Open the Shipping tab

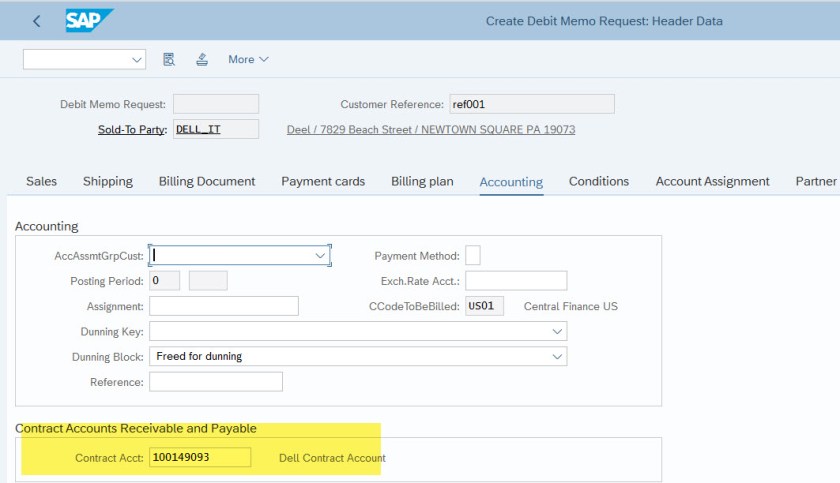tap(108, 181)
